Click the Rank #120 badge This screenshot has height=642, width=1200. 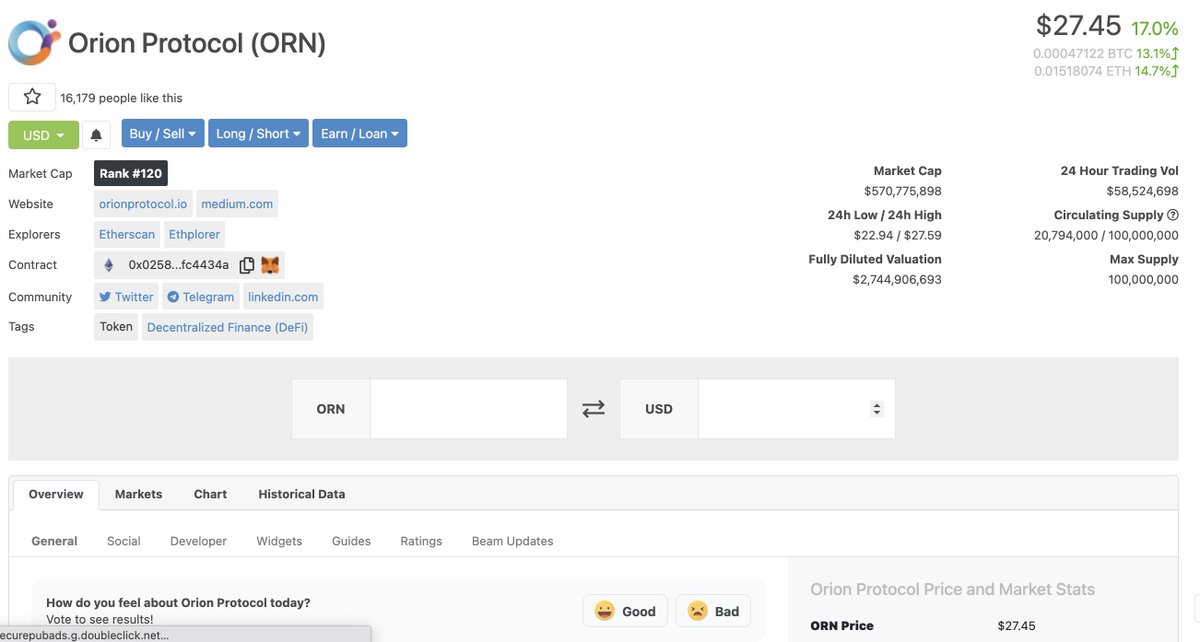(x=130, y=174)
